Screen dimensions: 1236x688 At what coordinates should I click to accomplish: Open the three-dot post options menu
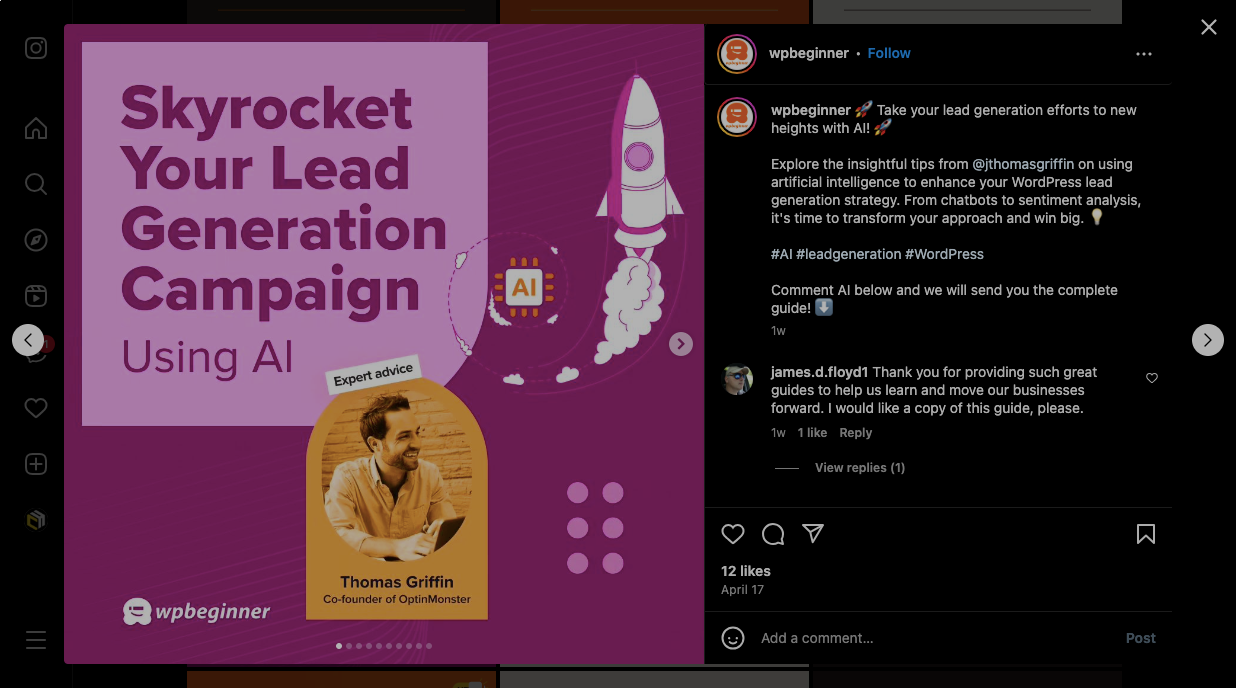pos(1144,54)
